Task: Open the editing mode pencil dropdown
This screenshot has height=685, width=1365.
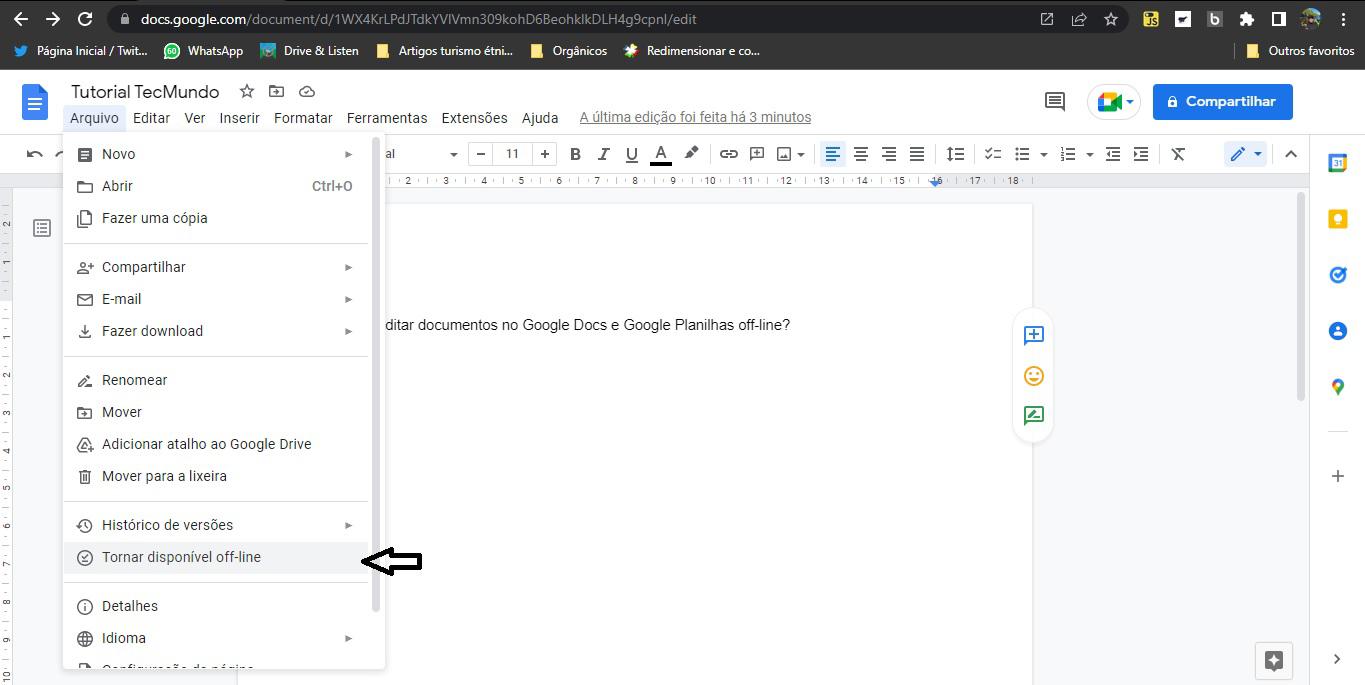Action: tap(1245, 154)
